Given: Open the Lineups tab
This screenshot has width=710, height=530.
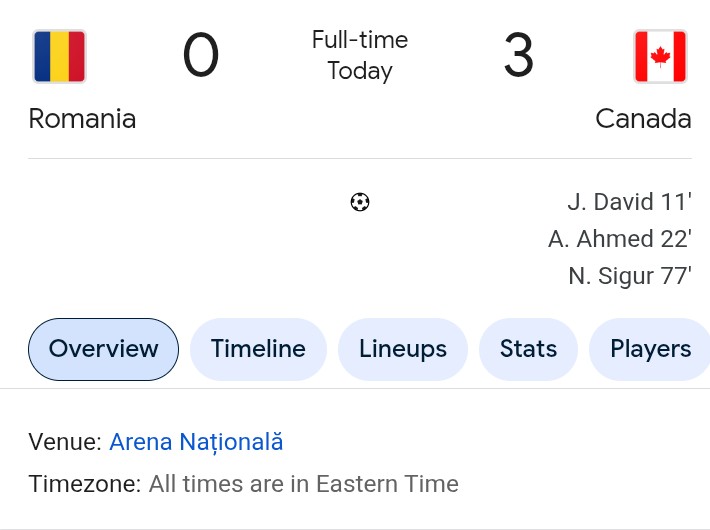Looking at the screenshot, I should [x=403, y=349].
